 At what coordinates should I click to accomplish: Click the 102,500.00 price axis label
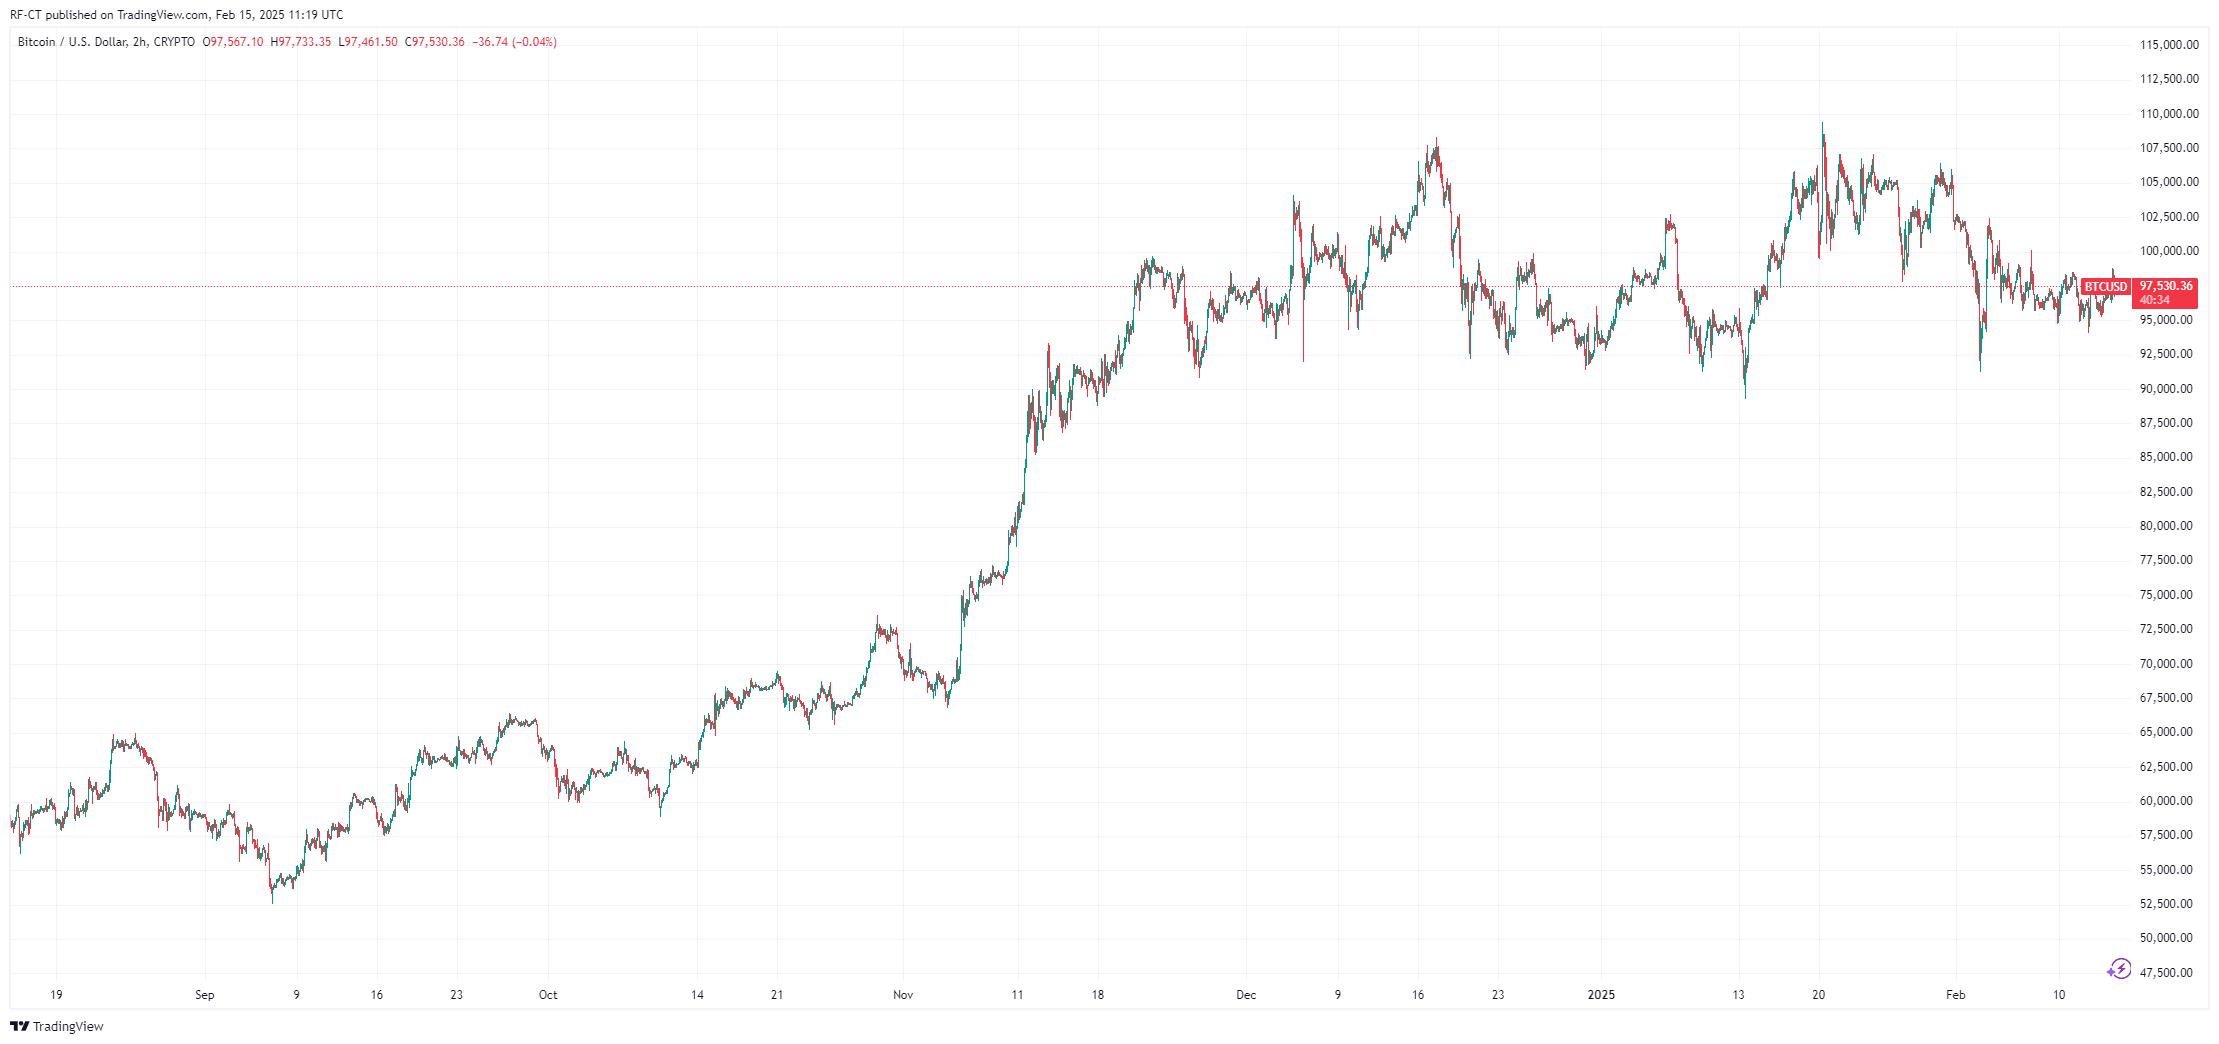pos(2169,217)
